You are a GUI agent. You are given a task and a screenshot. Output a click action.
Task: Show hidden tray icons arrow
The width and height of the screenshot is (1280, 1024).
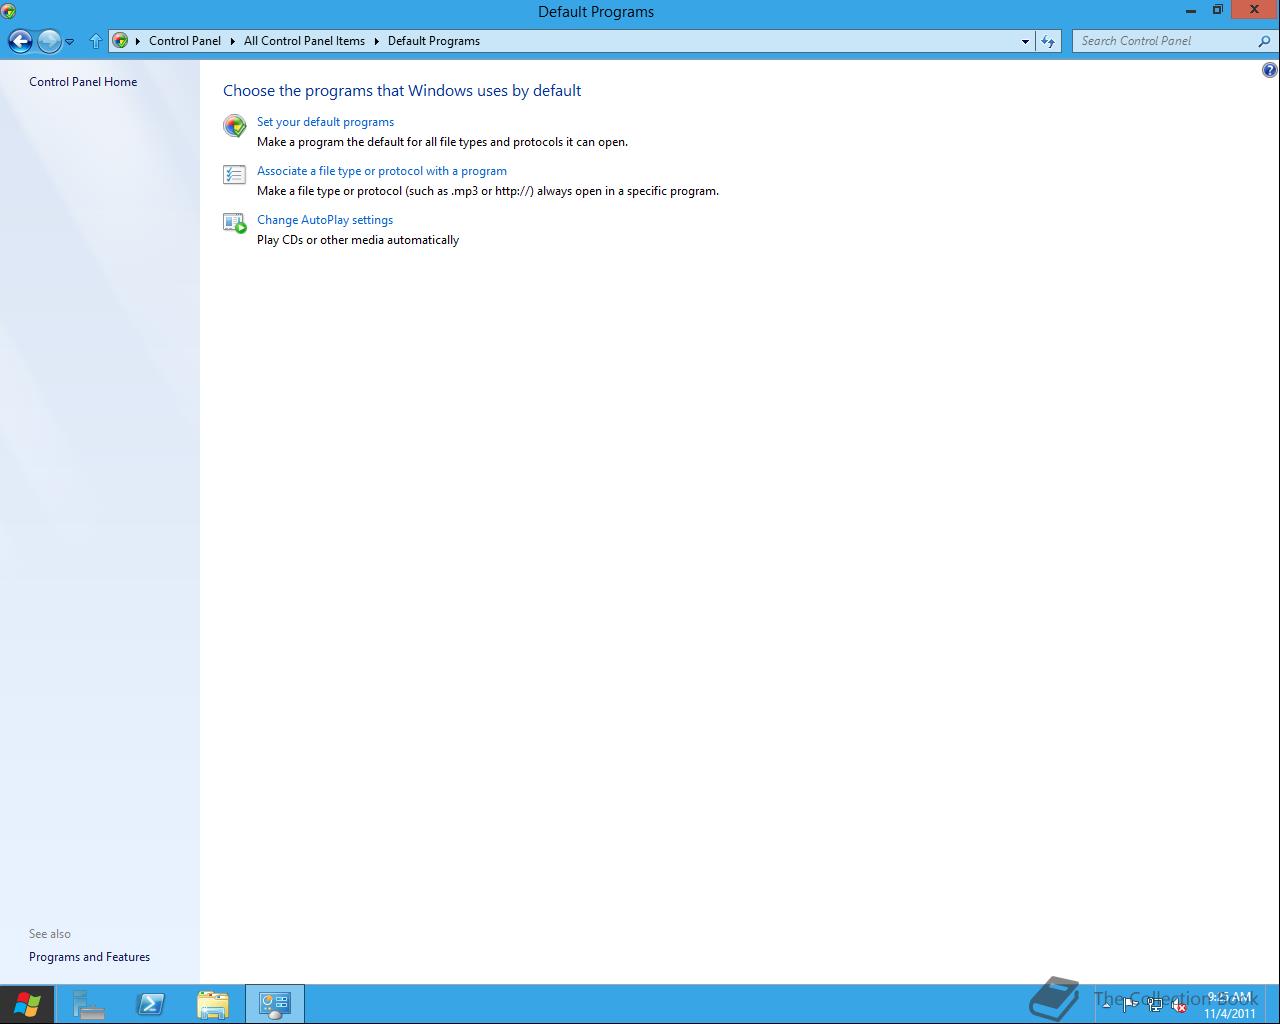pyautogui.click(x=1106, y=1005)
